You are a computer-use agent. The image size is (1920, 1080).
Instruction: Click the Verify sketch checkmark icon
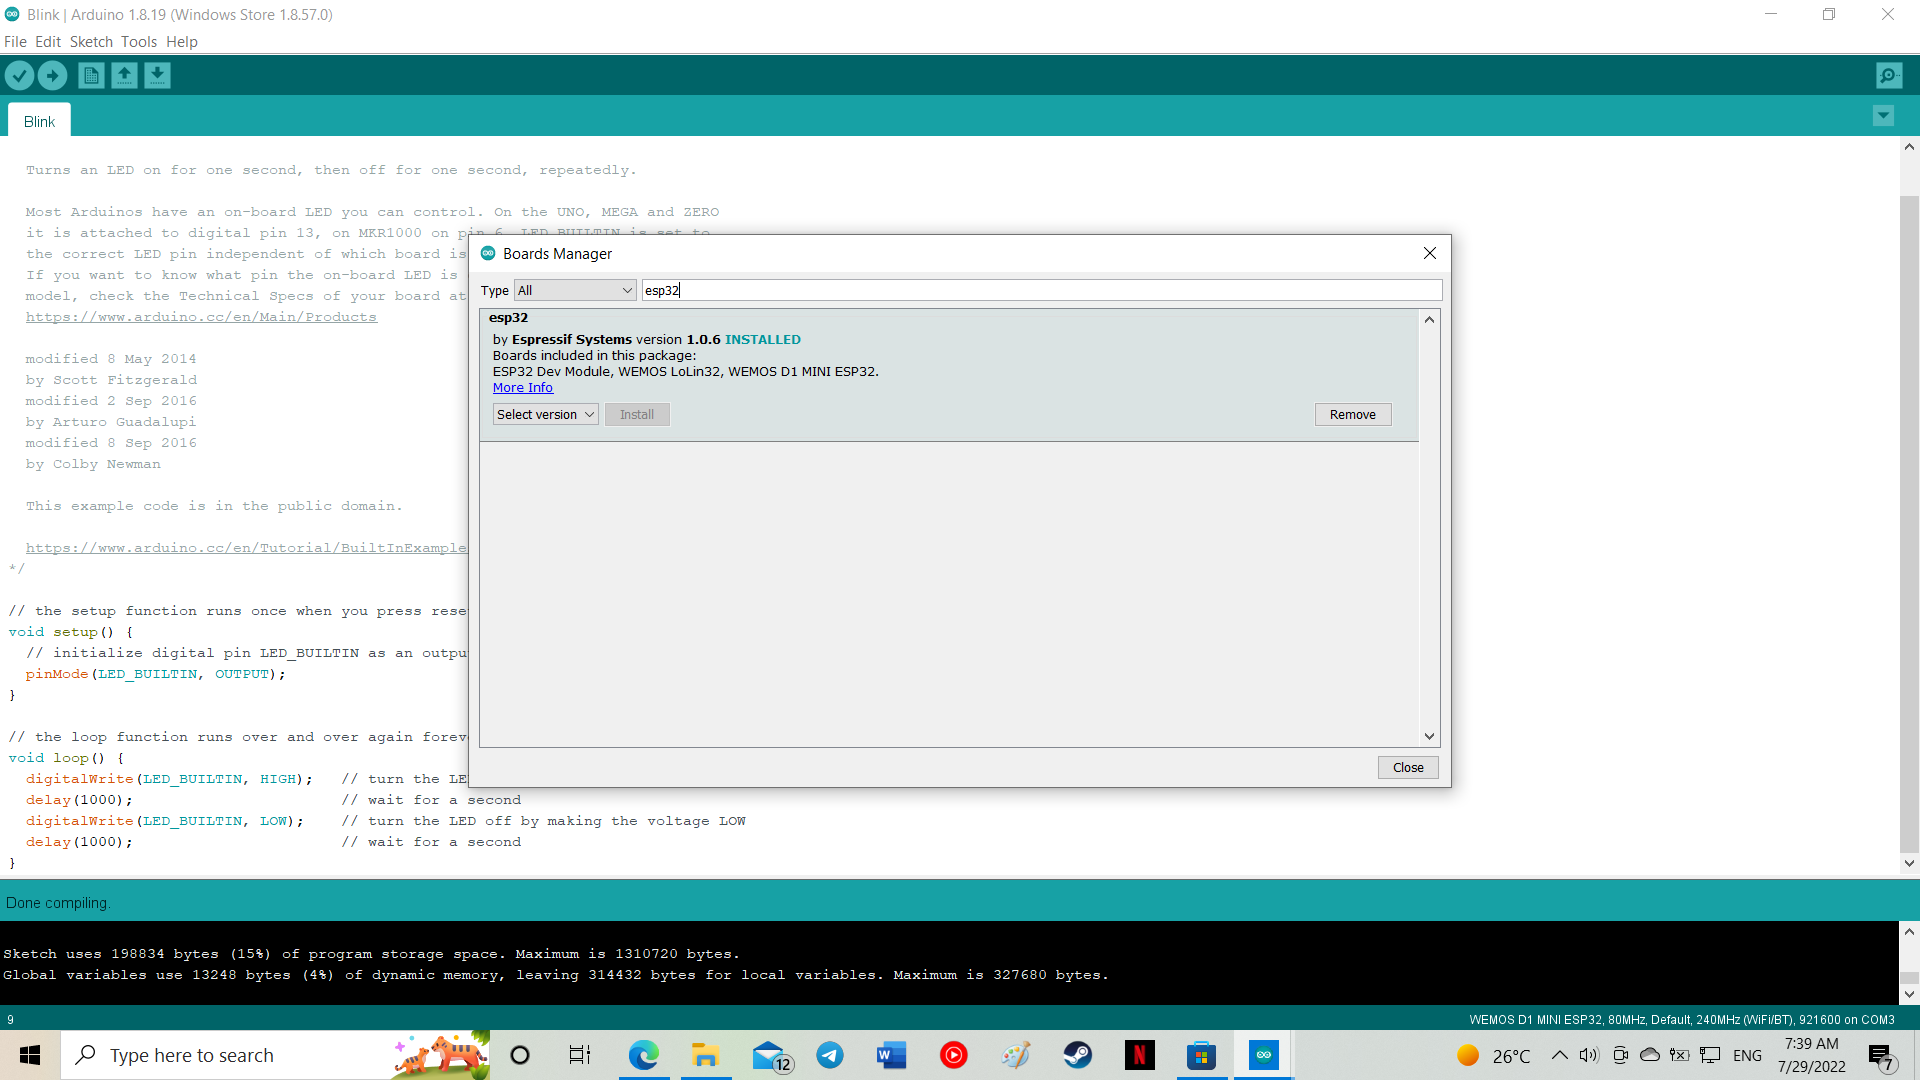click(19, 75)
